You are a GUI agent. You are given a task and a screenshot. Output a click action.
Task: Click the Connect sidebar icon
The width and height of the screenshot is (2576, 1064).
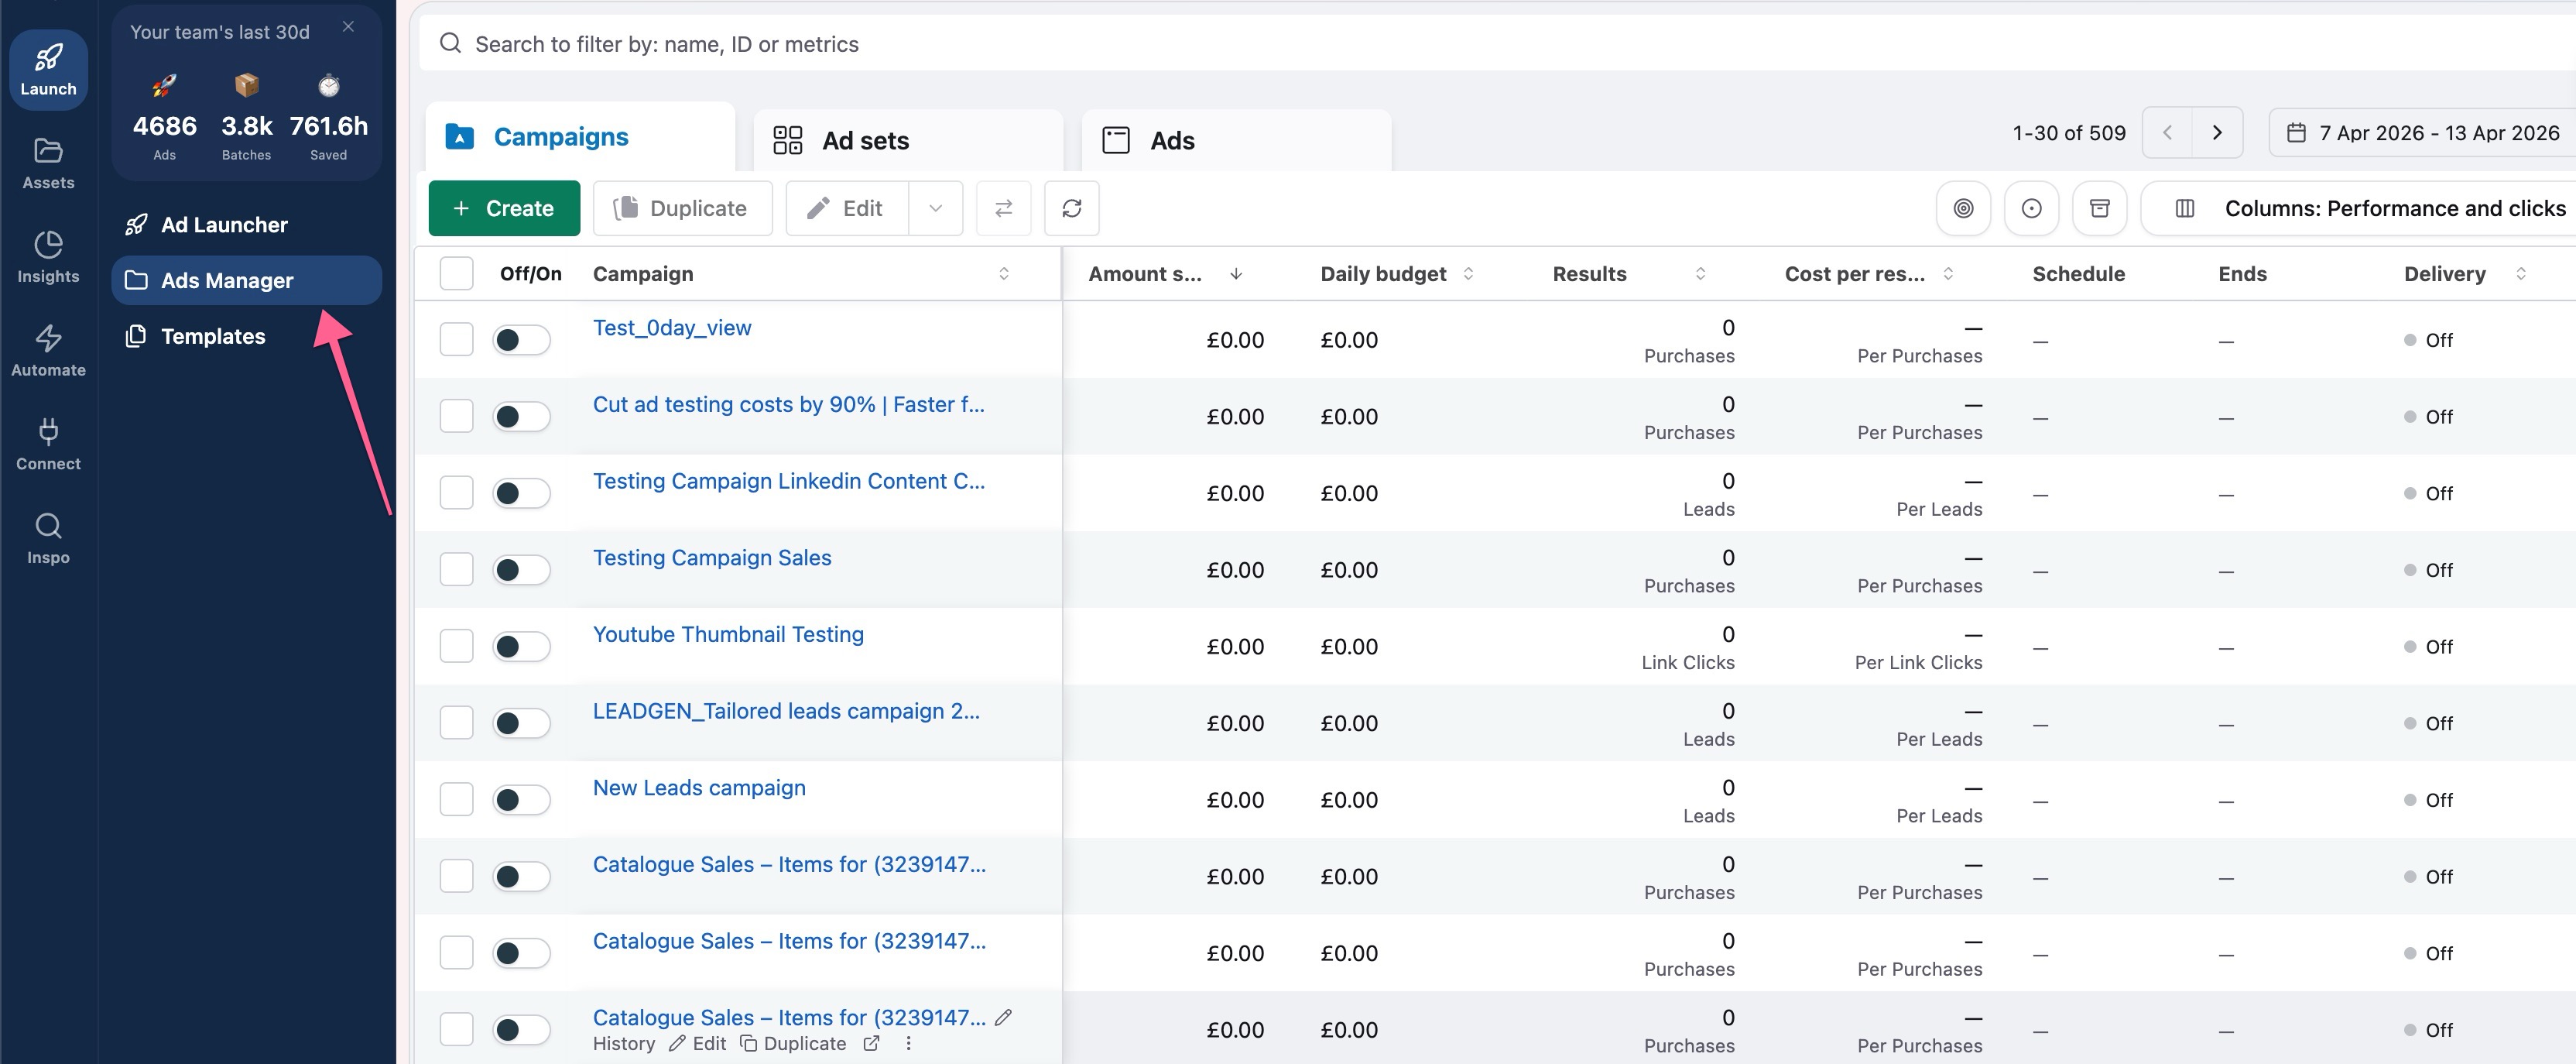[x=48, y=443]
